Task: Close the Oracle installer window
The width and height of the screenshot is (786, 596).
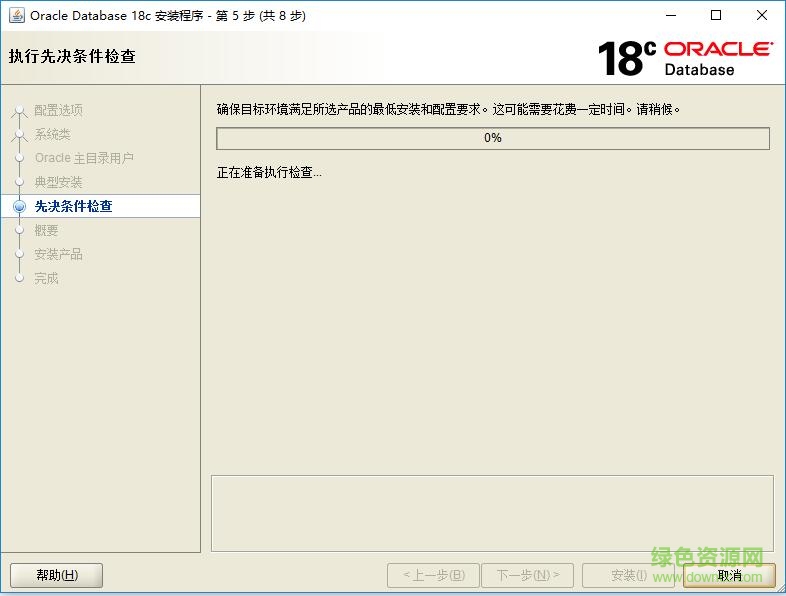Action: coord(761,16)
